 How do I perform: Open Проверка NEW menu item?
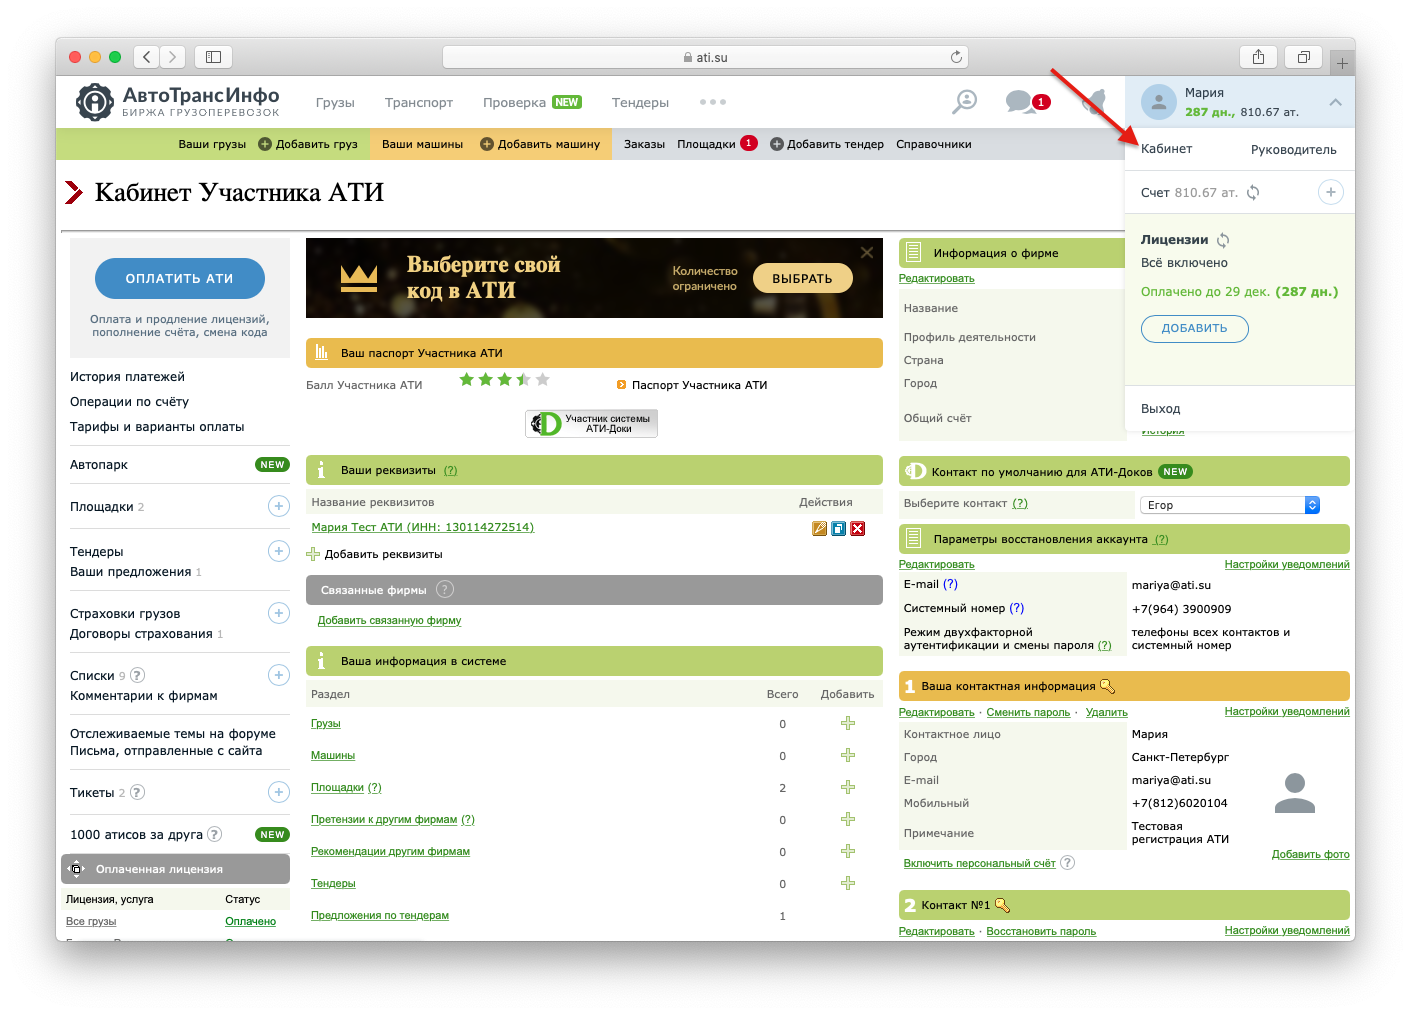pyautogui.click(x=532, y=102)
